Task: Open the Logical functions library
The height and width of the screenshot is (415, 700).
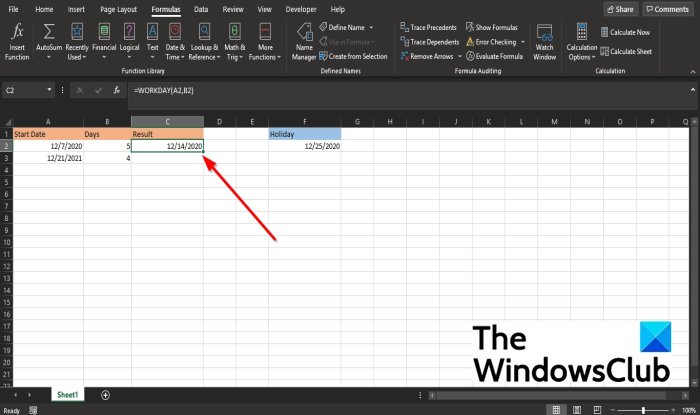Action: pyautogui.click(x=129, y=42)
